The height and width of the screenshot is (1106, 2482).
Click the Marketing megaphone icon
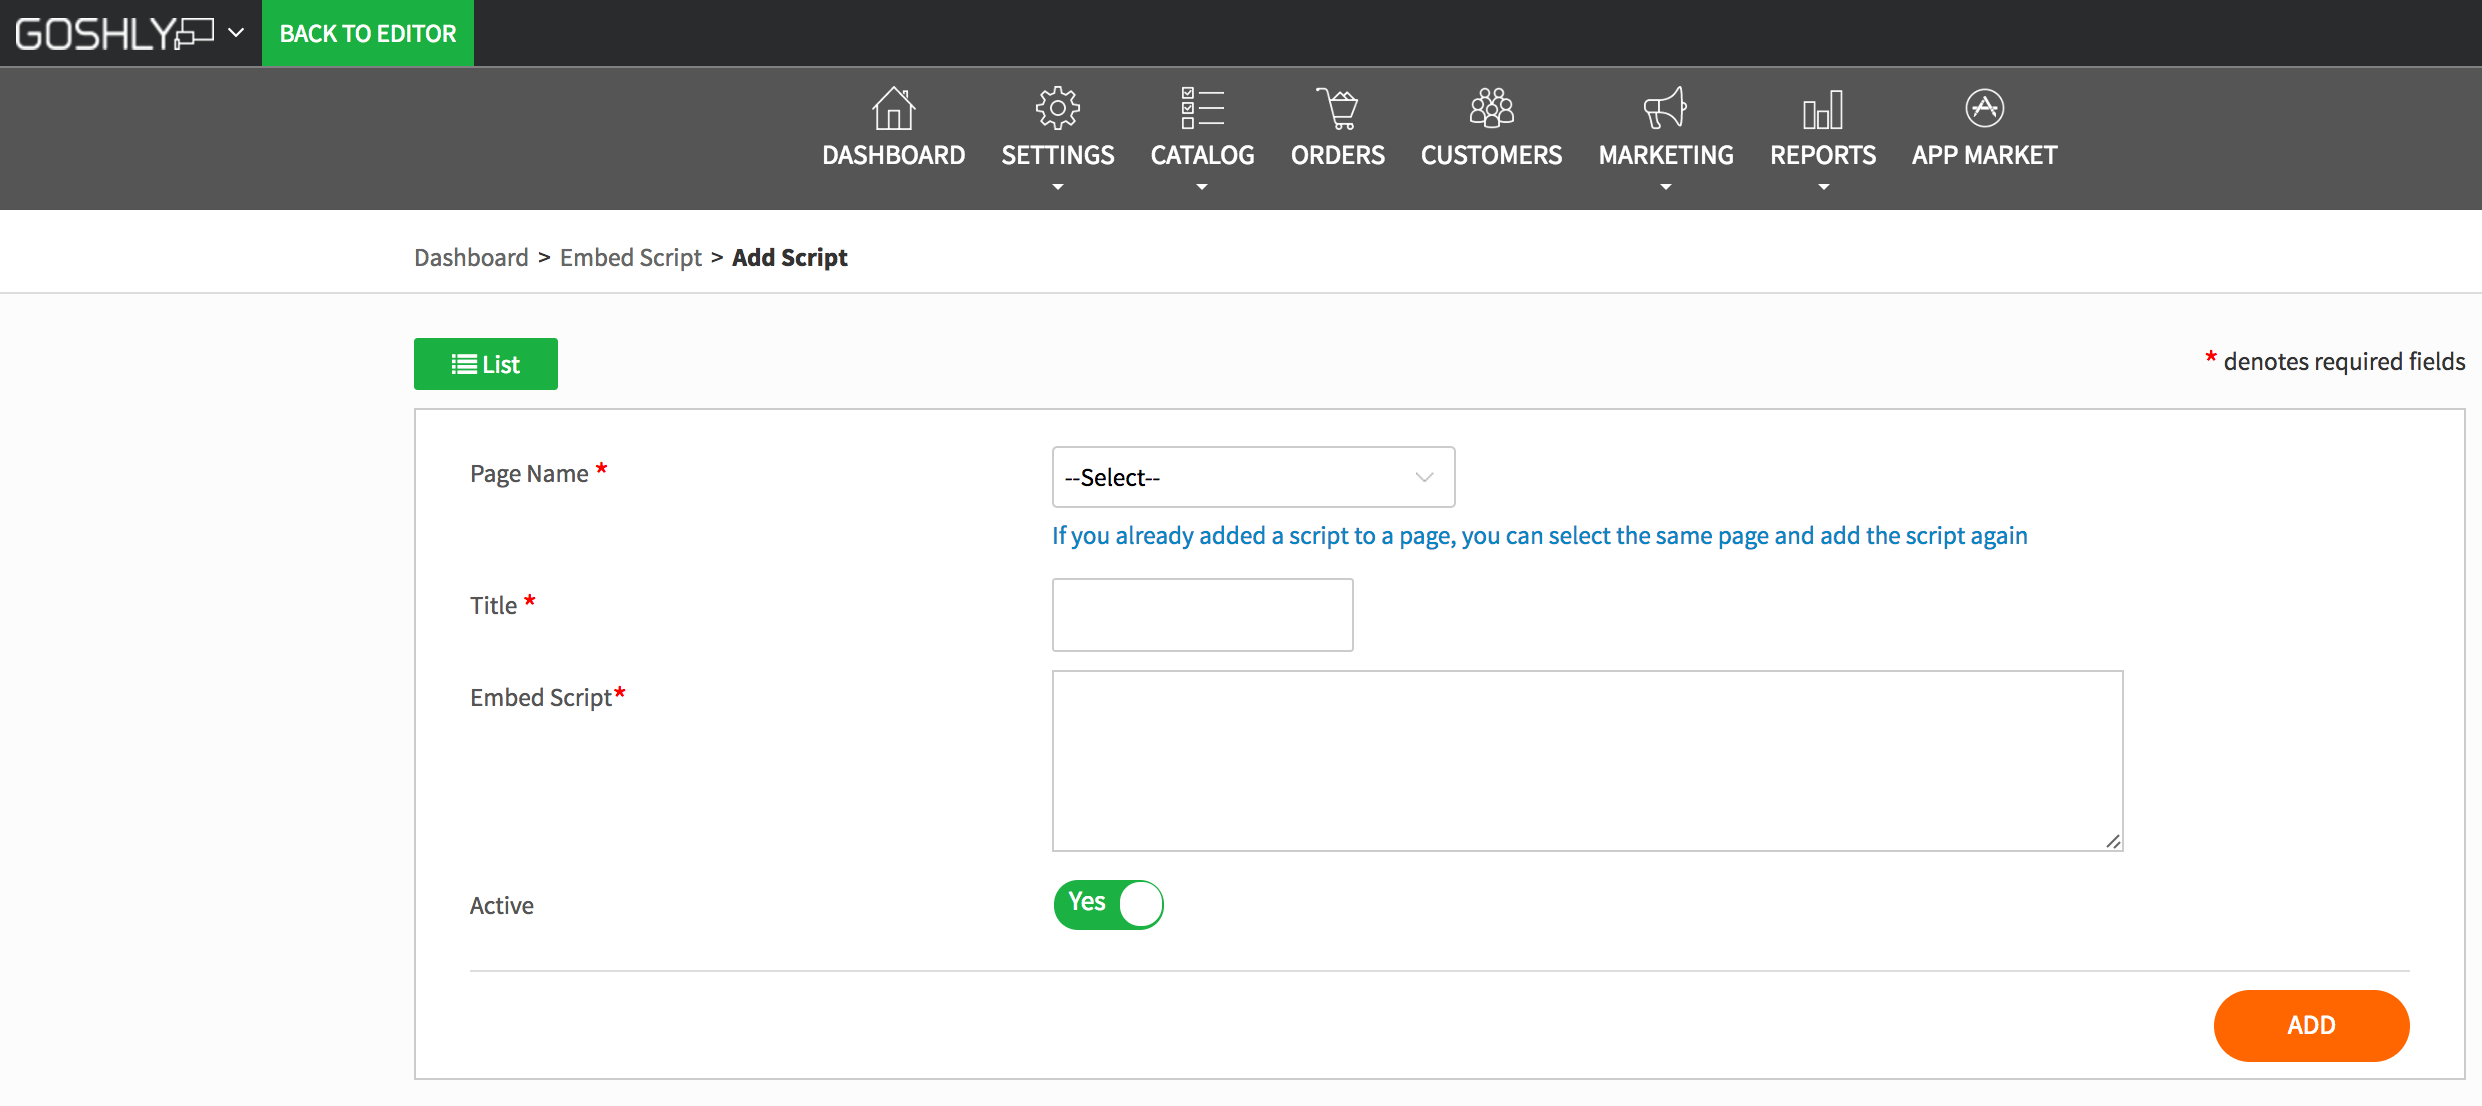1665,109
